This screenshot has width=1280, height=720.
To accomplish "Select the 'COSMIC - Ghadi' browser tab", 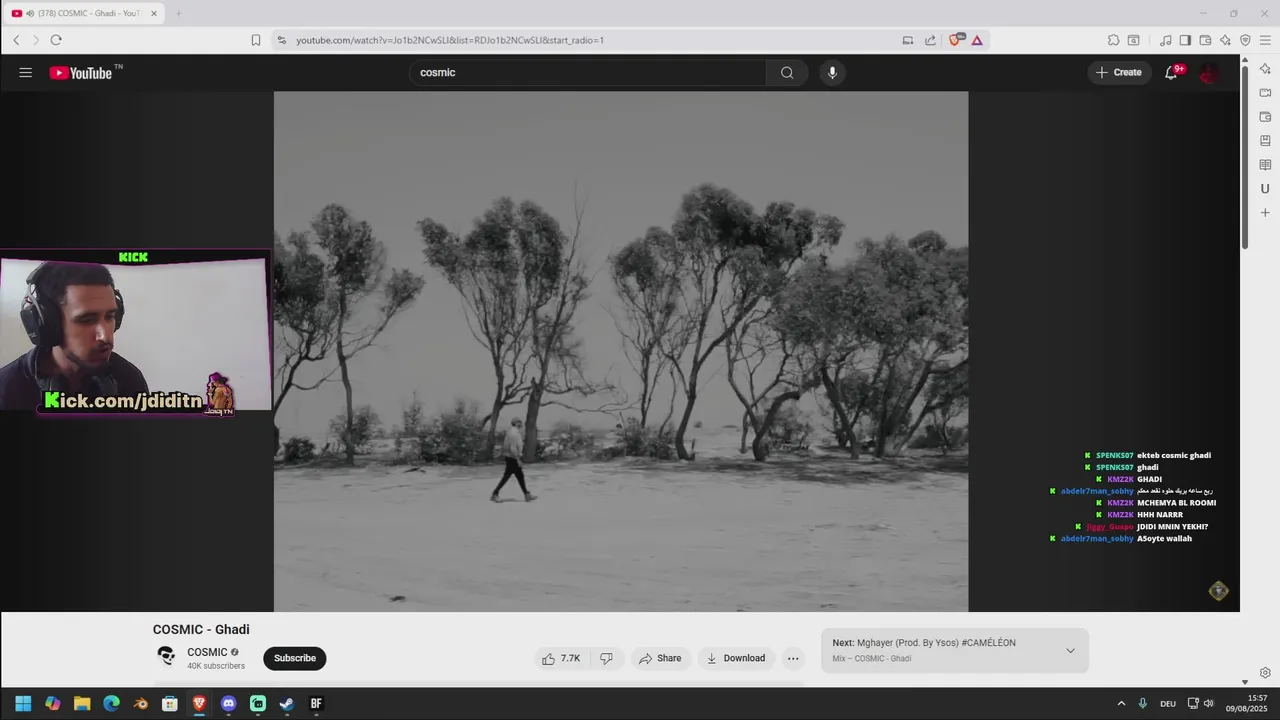I will click(x=85, y=13).
